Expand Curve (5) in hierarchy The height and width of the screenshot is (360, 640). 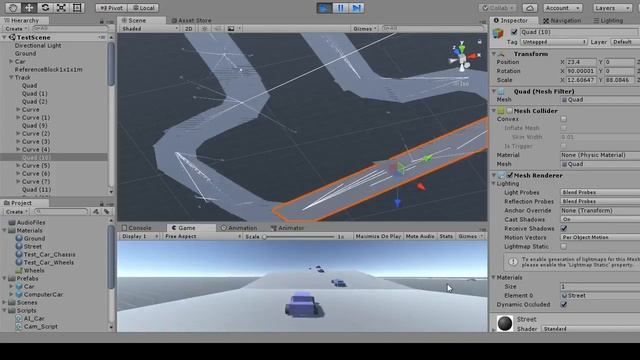tap(18, 165)
